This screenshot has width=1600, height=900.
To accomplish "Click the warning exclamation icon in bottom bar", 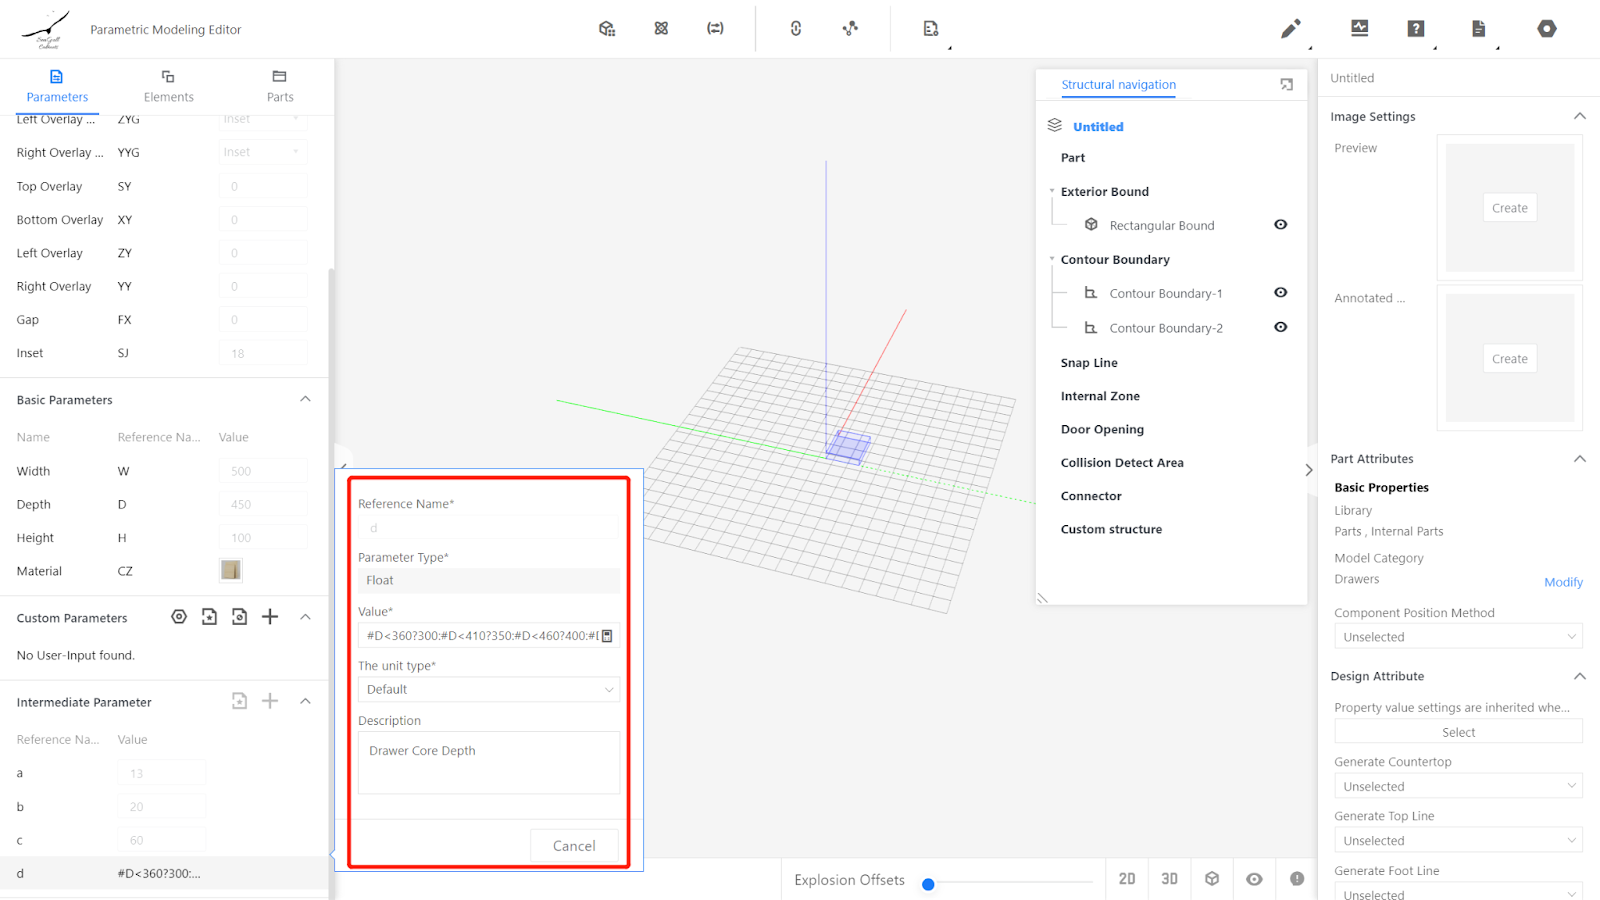I will [x=1297, y=879].
